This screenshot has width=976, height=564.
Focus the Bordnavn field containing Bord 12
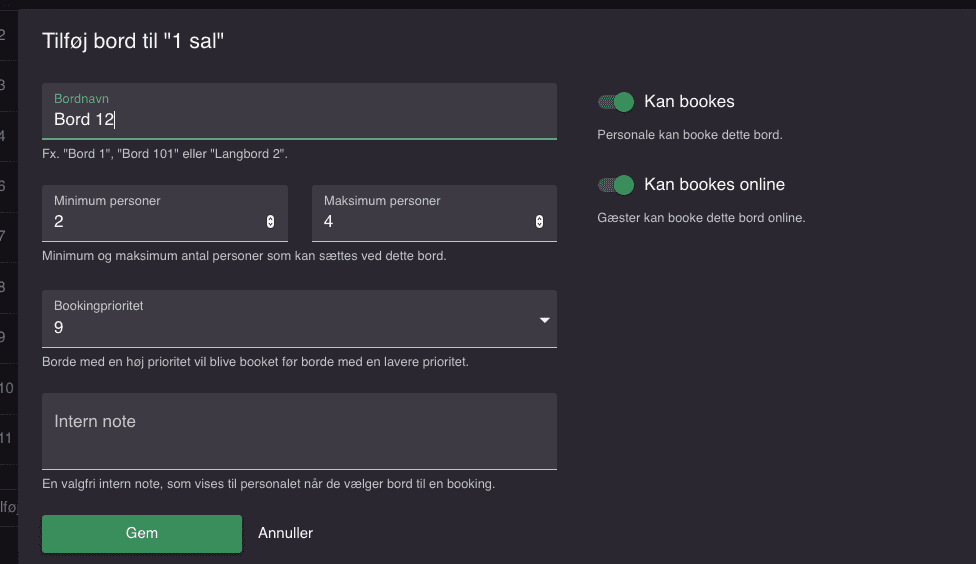(299, 111)
